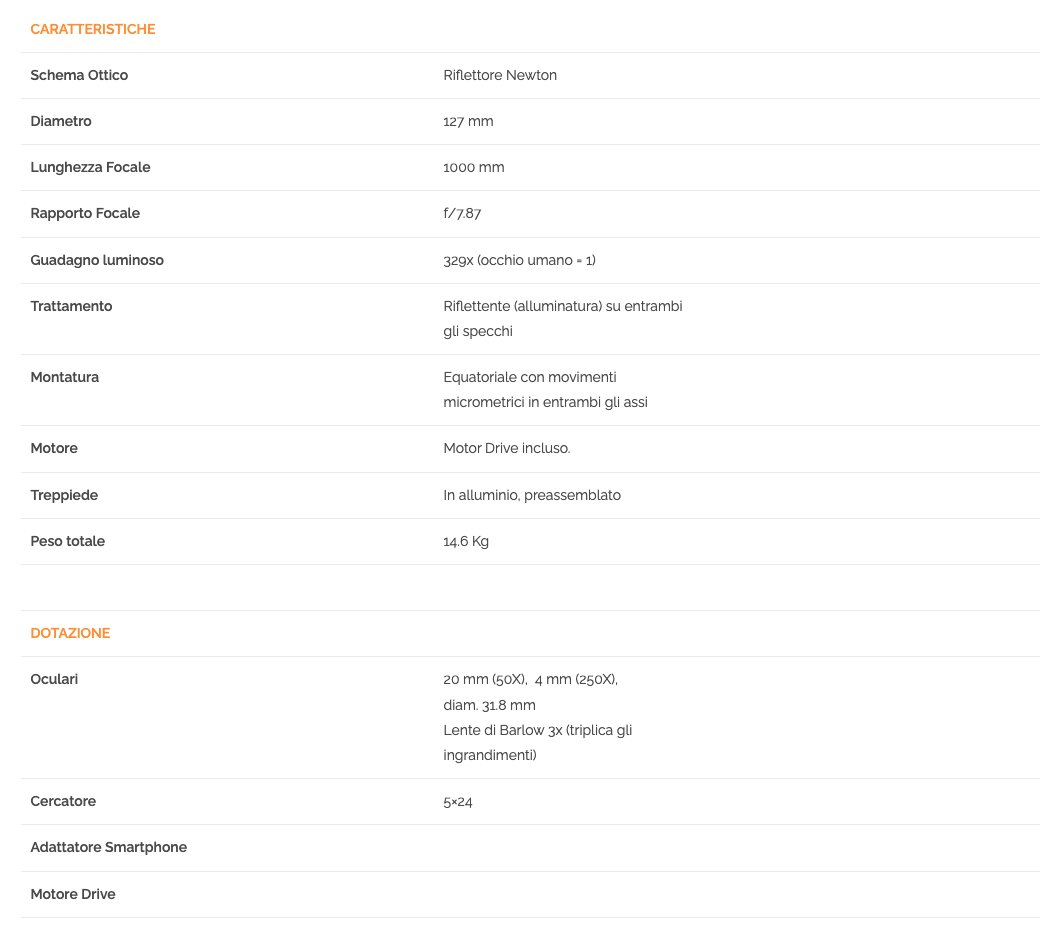The width and height of the screenshot is (1063, 946).
Task: Click the Trattamento row label
Action: (x=71, y=306)
